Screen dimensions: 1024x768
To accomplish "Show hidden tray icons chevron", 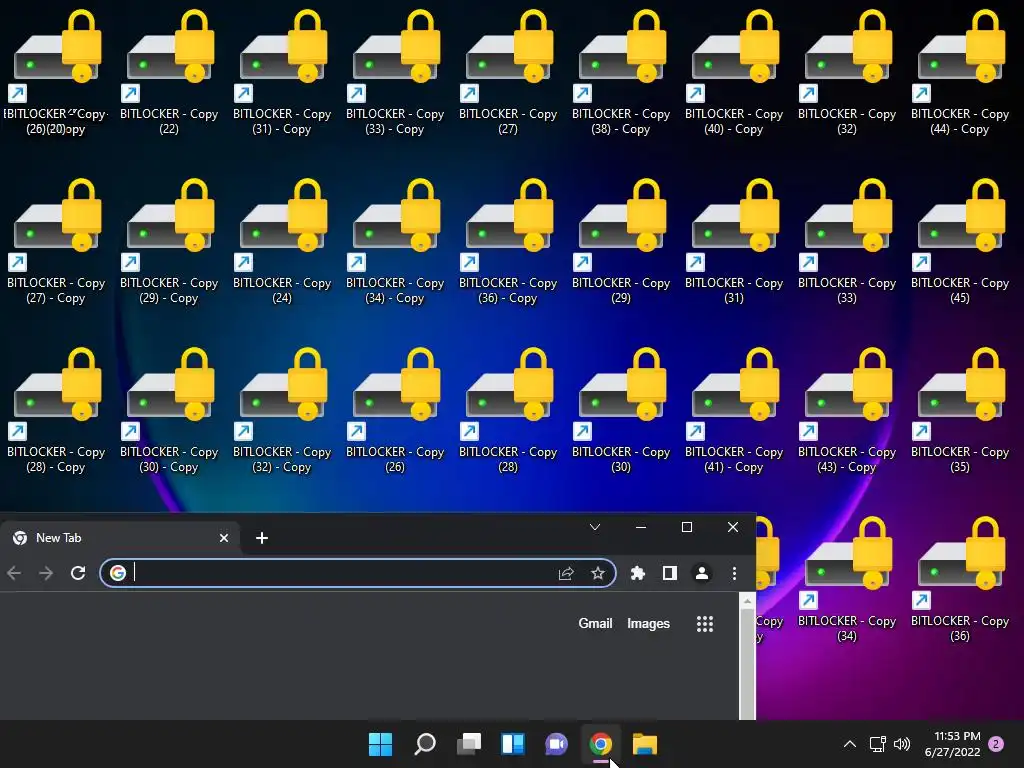I will [x=850, y=744].
